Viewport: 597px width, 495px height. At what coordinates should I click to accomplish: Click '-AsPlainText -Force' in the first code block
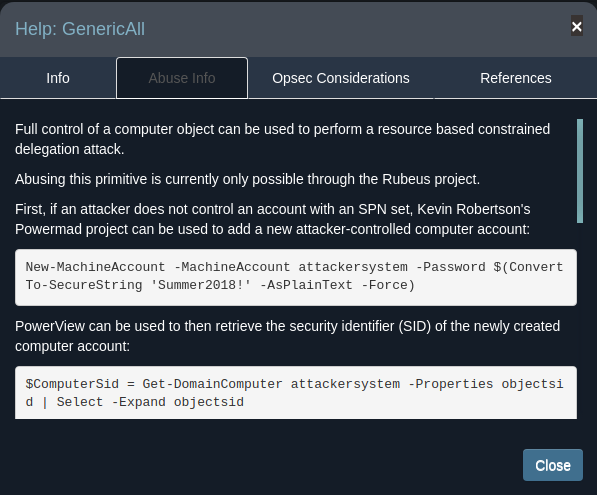click(x=337, y=285)
